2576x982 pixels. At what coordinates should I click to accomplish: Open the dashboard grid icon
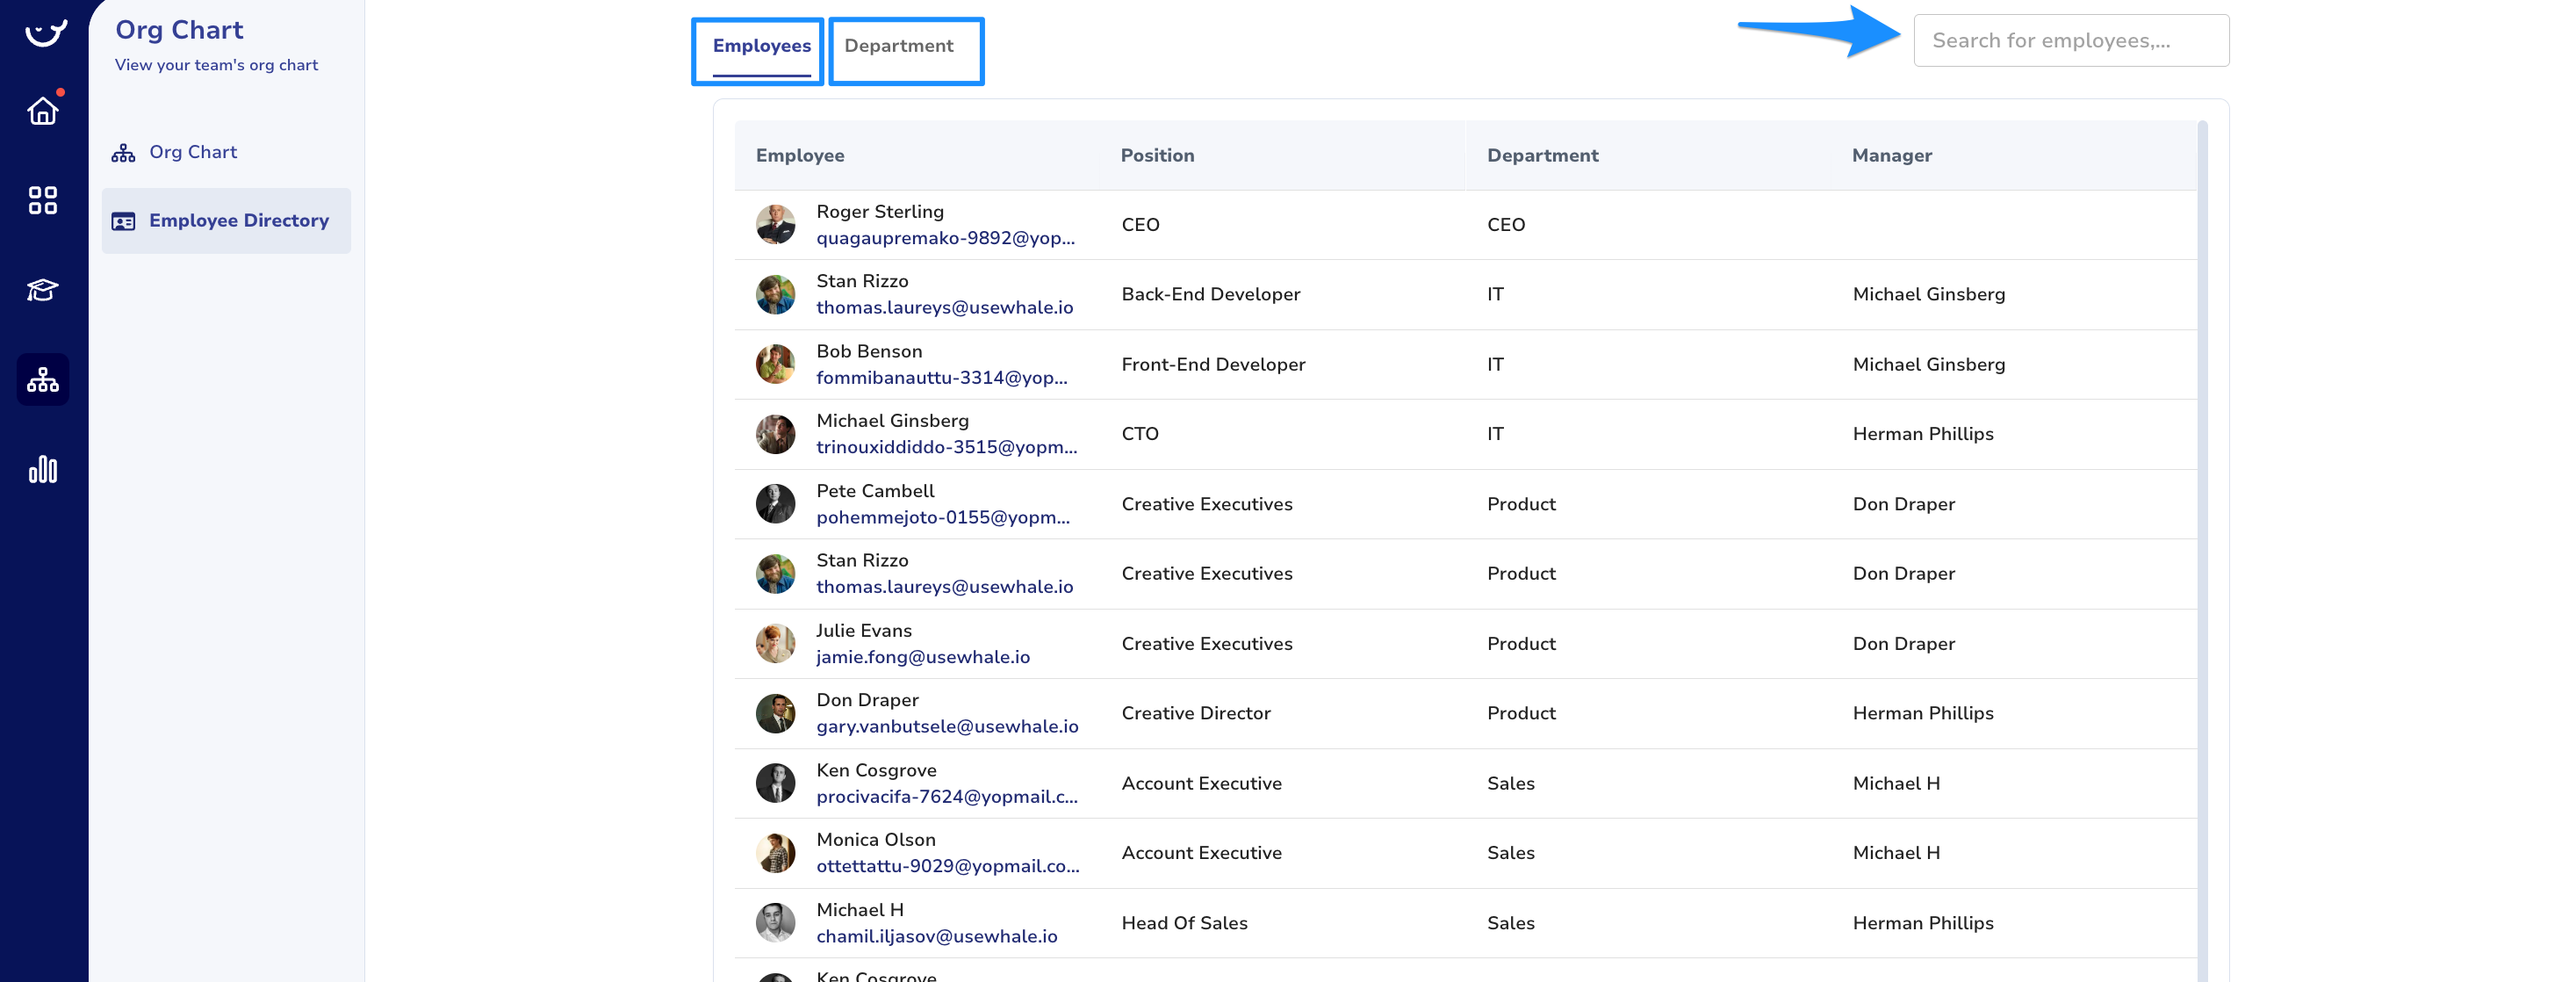click(x=43, y=200)
